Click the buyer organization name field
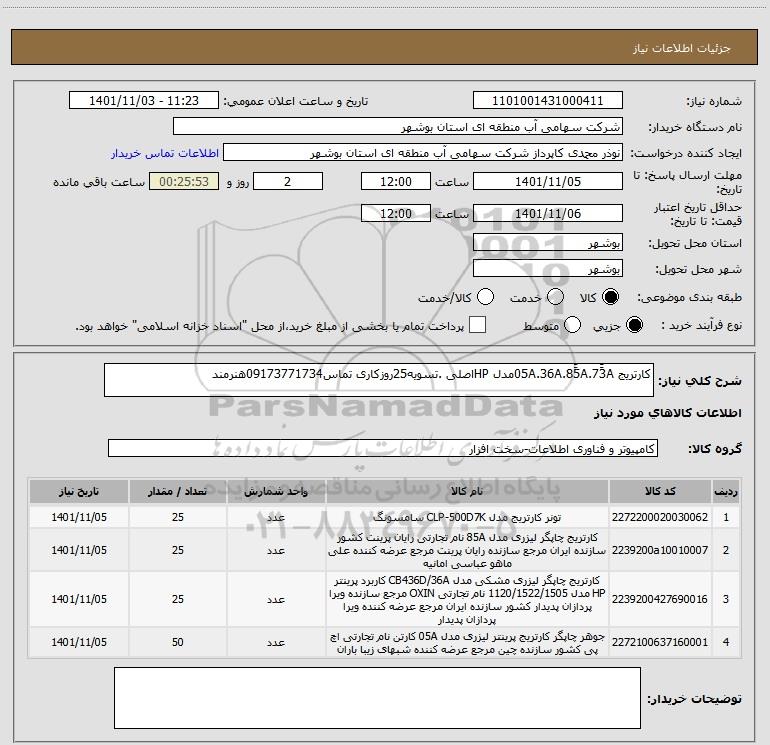The image size is (770, 745). coord(398,127)
